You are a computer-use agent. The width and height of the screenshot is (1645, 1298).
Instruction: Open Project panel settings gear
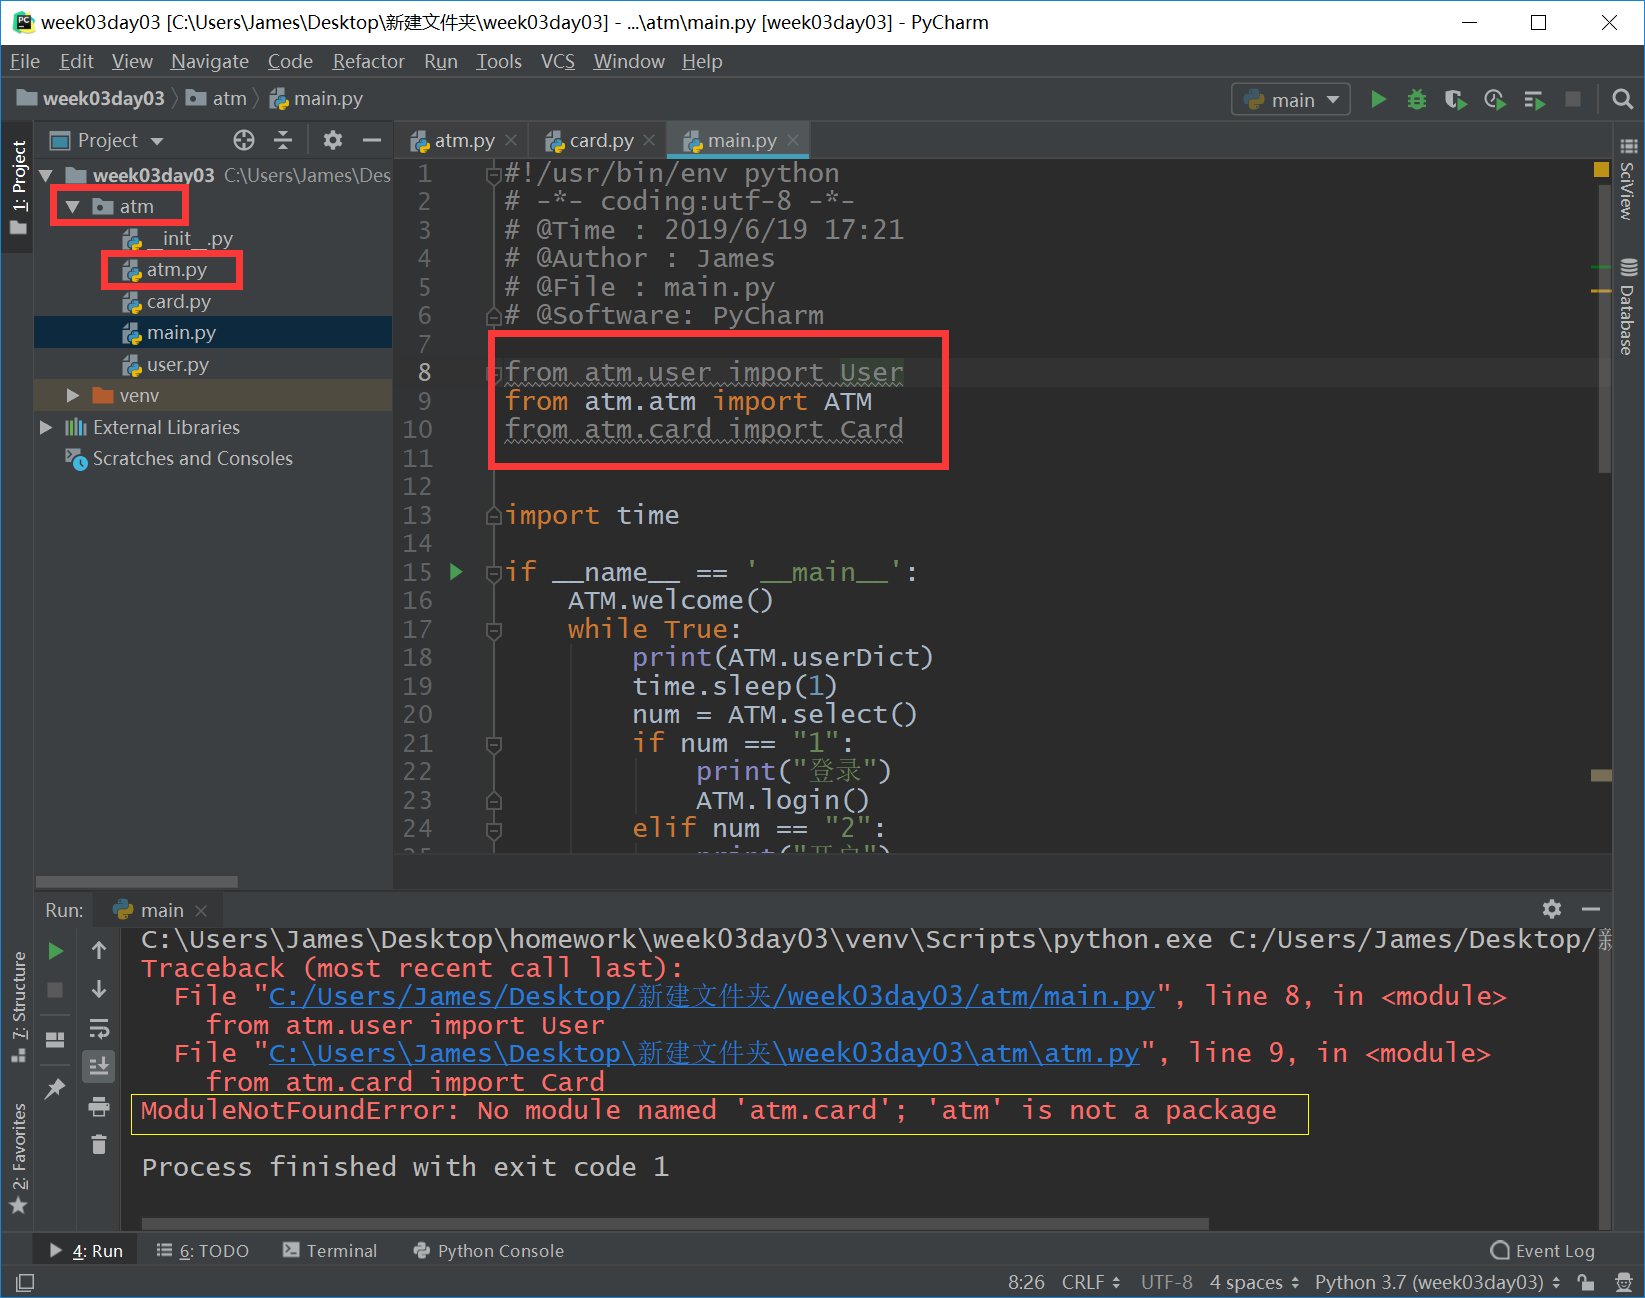pyautogui.click(x=333, y=140)
